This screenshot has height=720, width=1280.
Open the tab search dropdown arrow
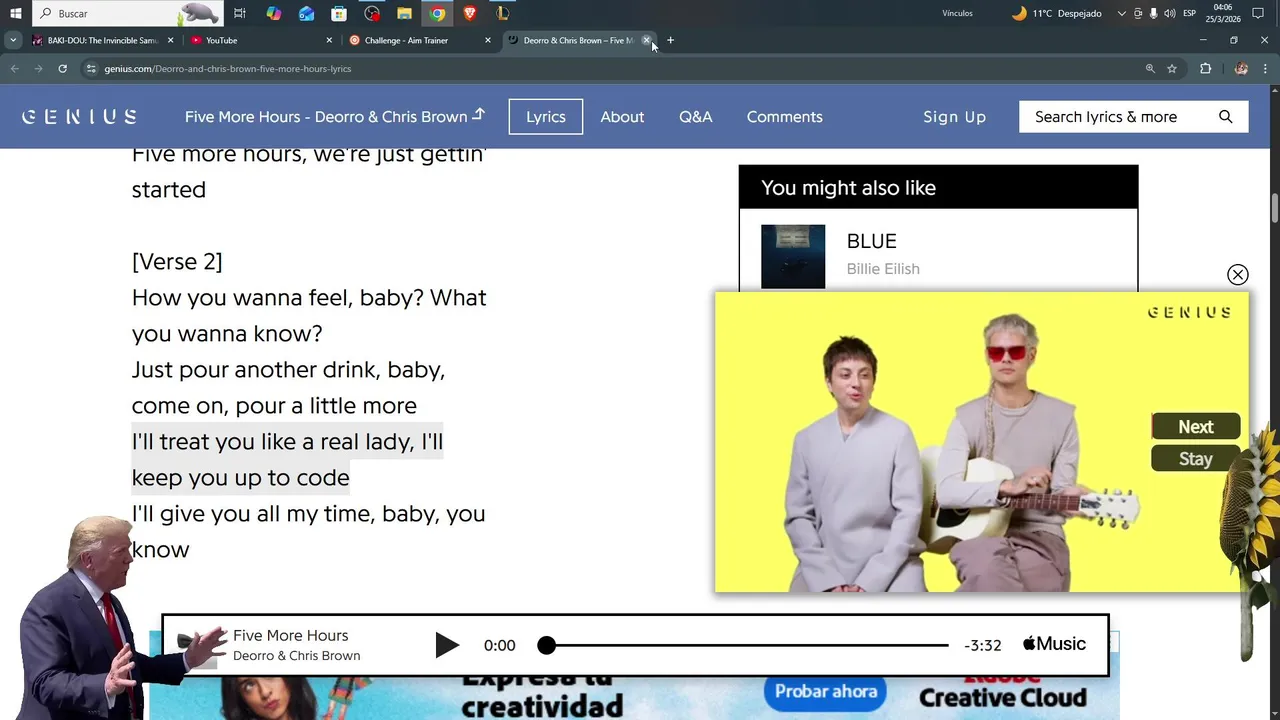point(13,40)
